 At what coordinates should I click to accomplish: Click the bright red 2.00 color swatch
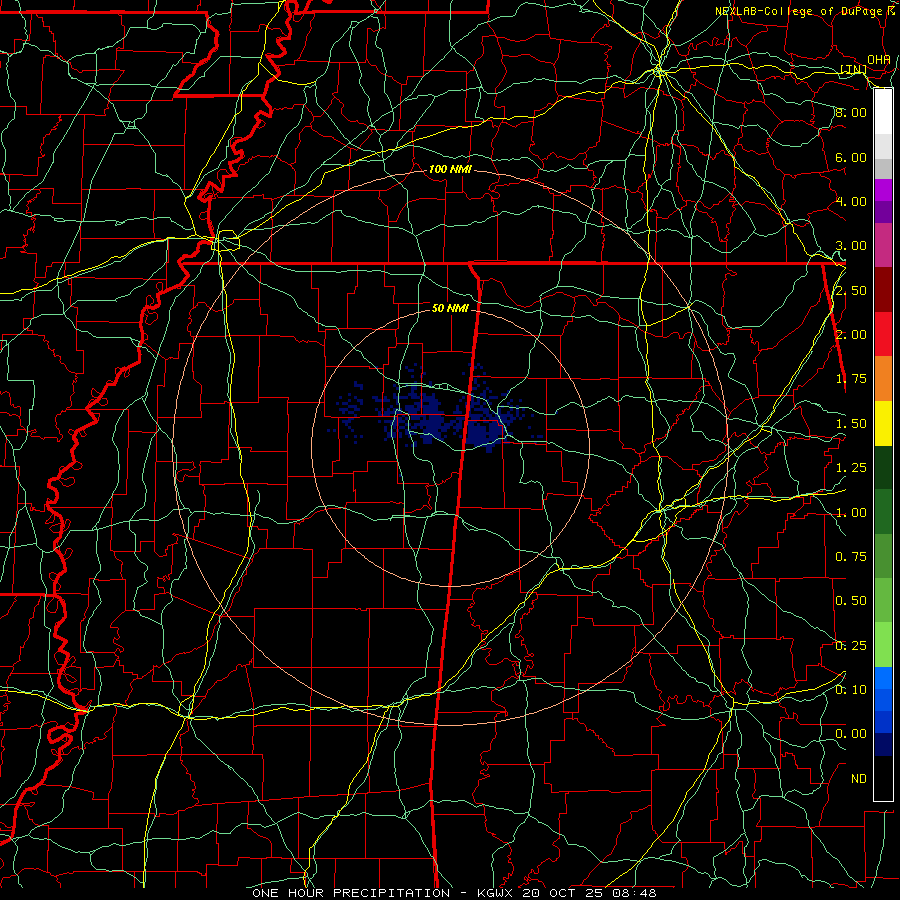(883, 334)
